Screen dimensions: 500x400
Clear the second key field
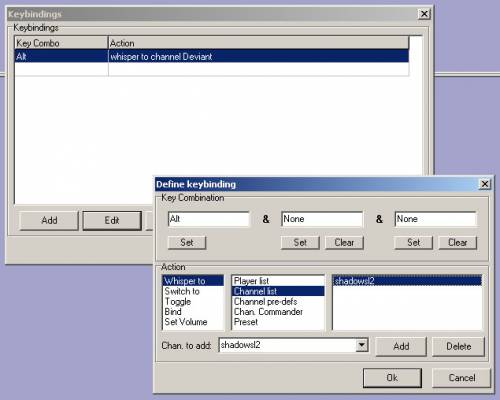point(344,243)
